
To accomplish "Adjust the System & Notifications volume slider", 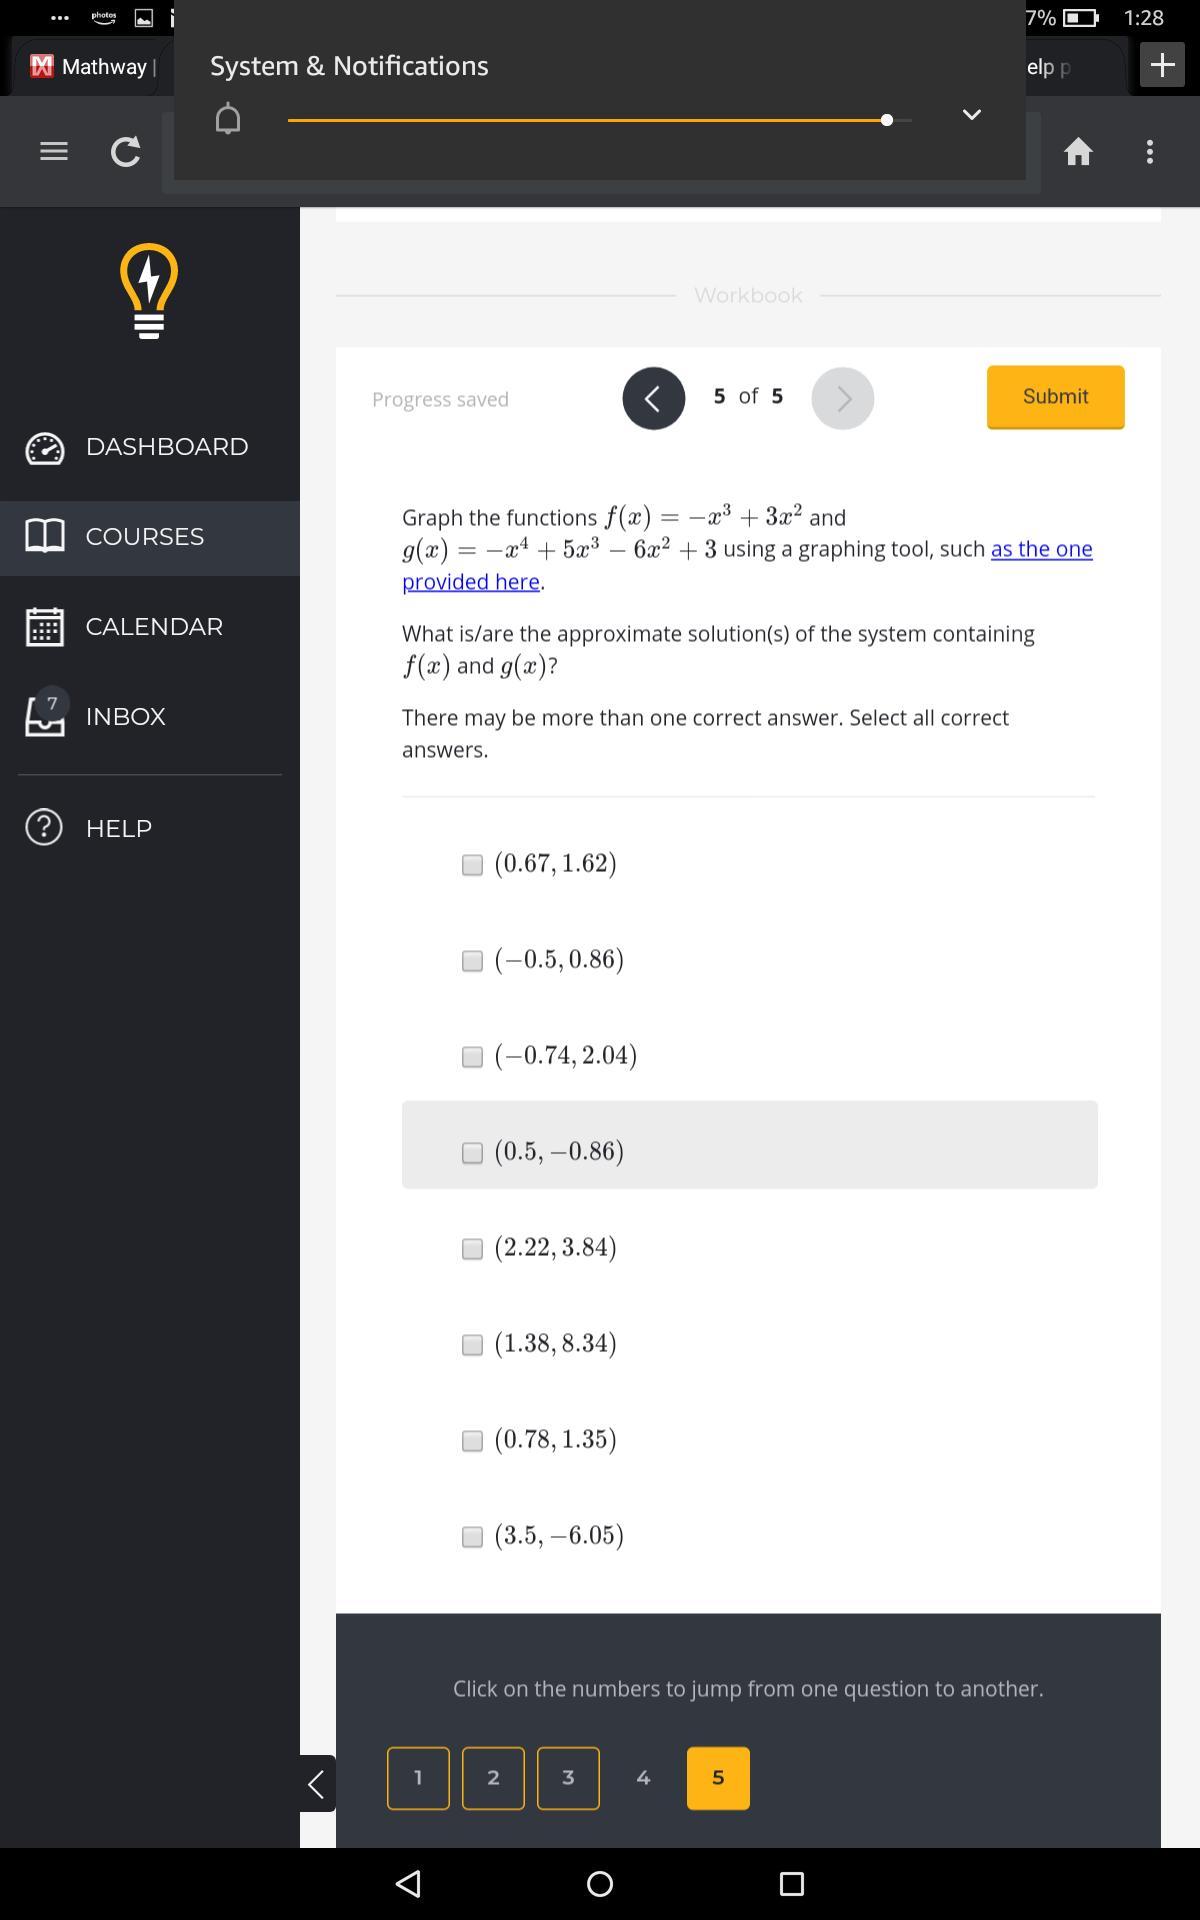I will [x=886, y=120].
